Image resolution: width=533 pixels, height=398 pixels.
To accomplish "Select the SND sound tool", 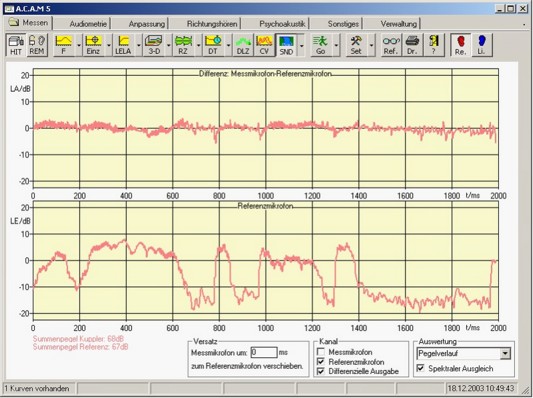I will tap(286, 45).
